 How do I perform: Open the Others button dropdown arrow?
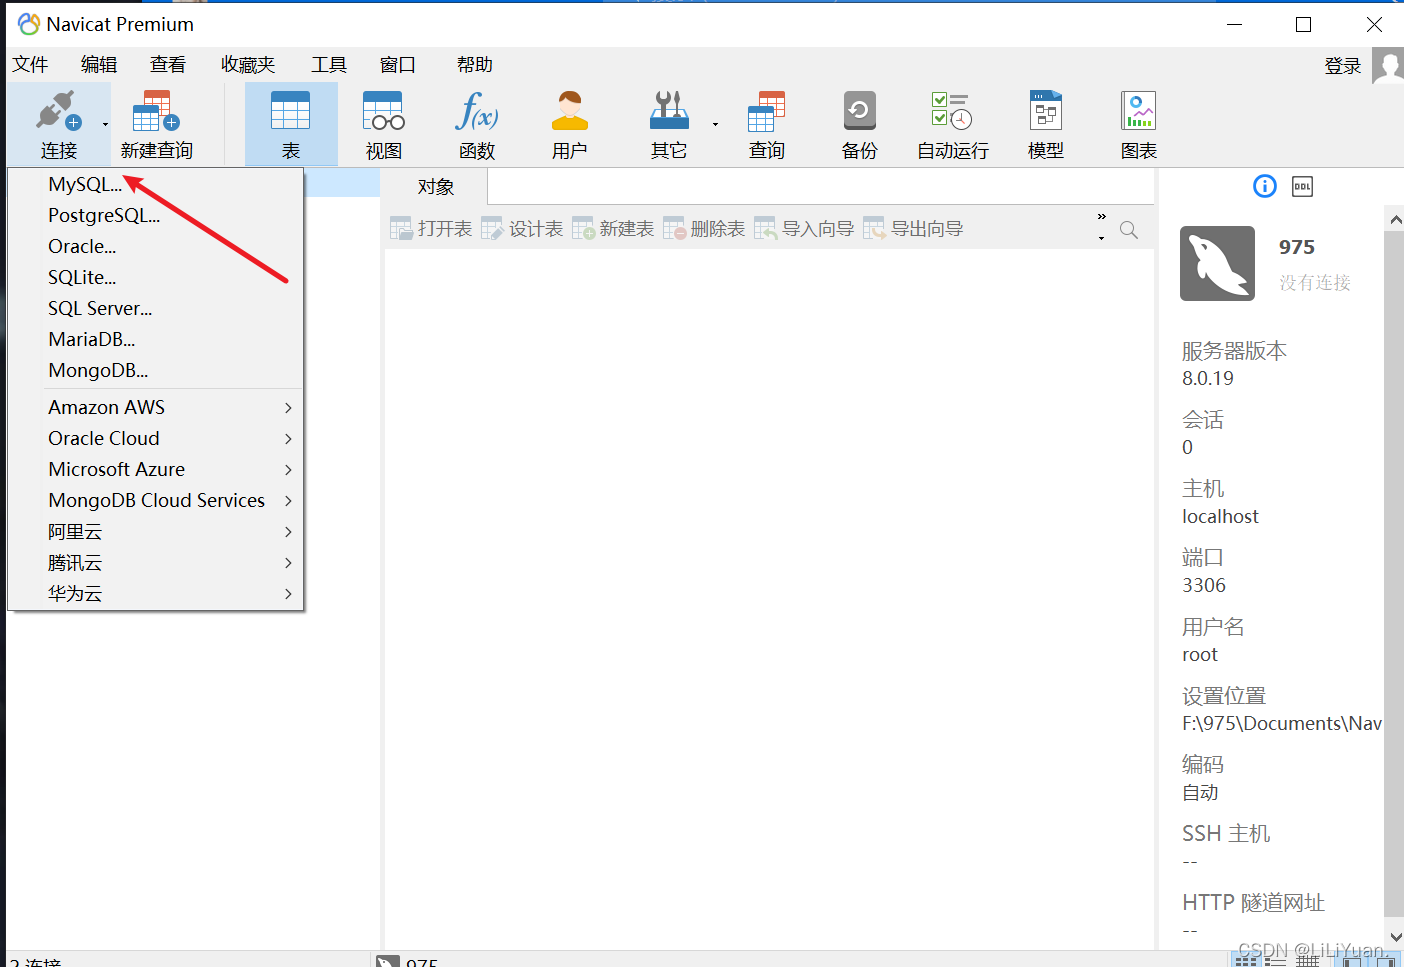(x=715, y=125)
